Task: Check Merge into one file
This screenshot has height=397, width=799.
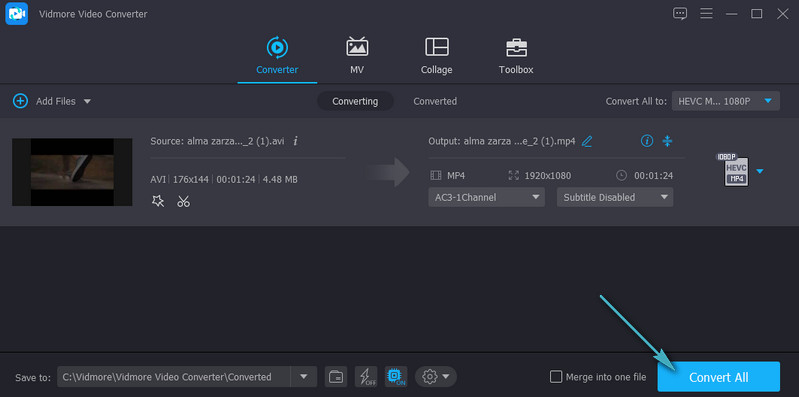Action: click(555, 377)
